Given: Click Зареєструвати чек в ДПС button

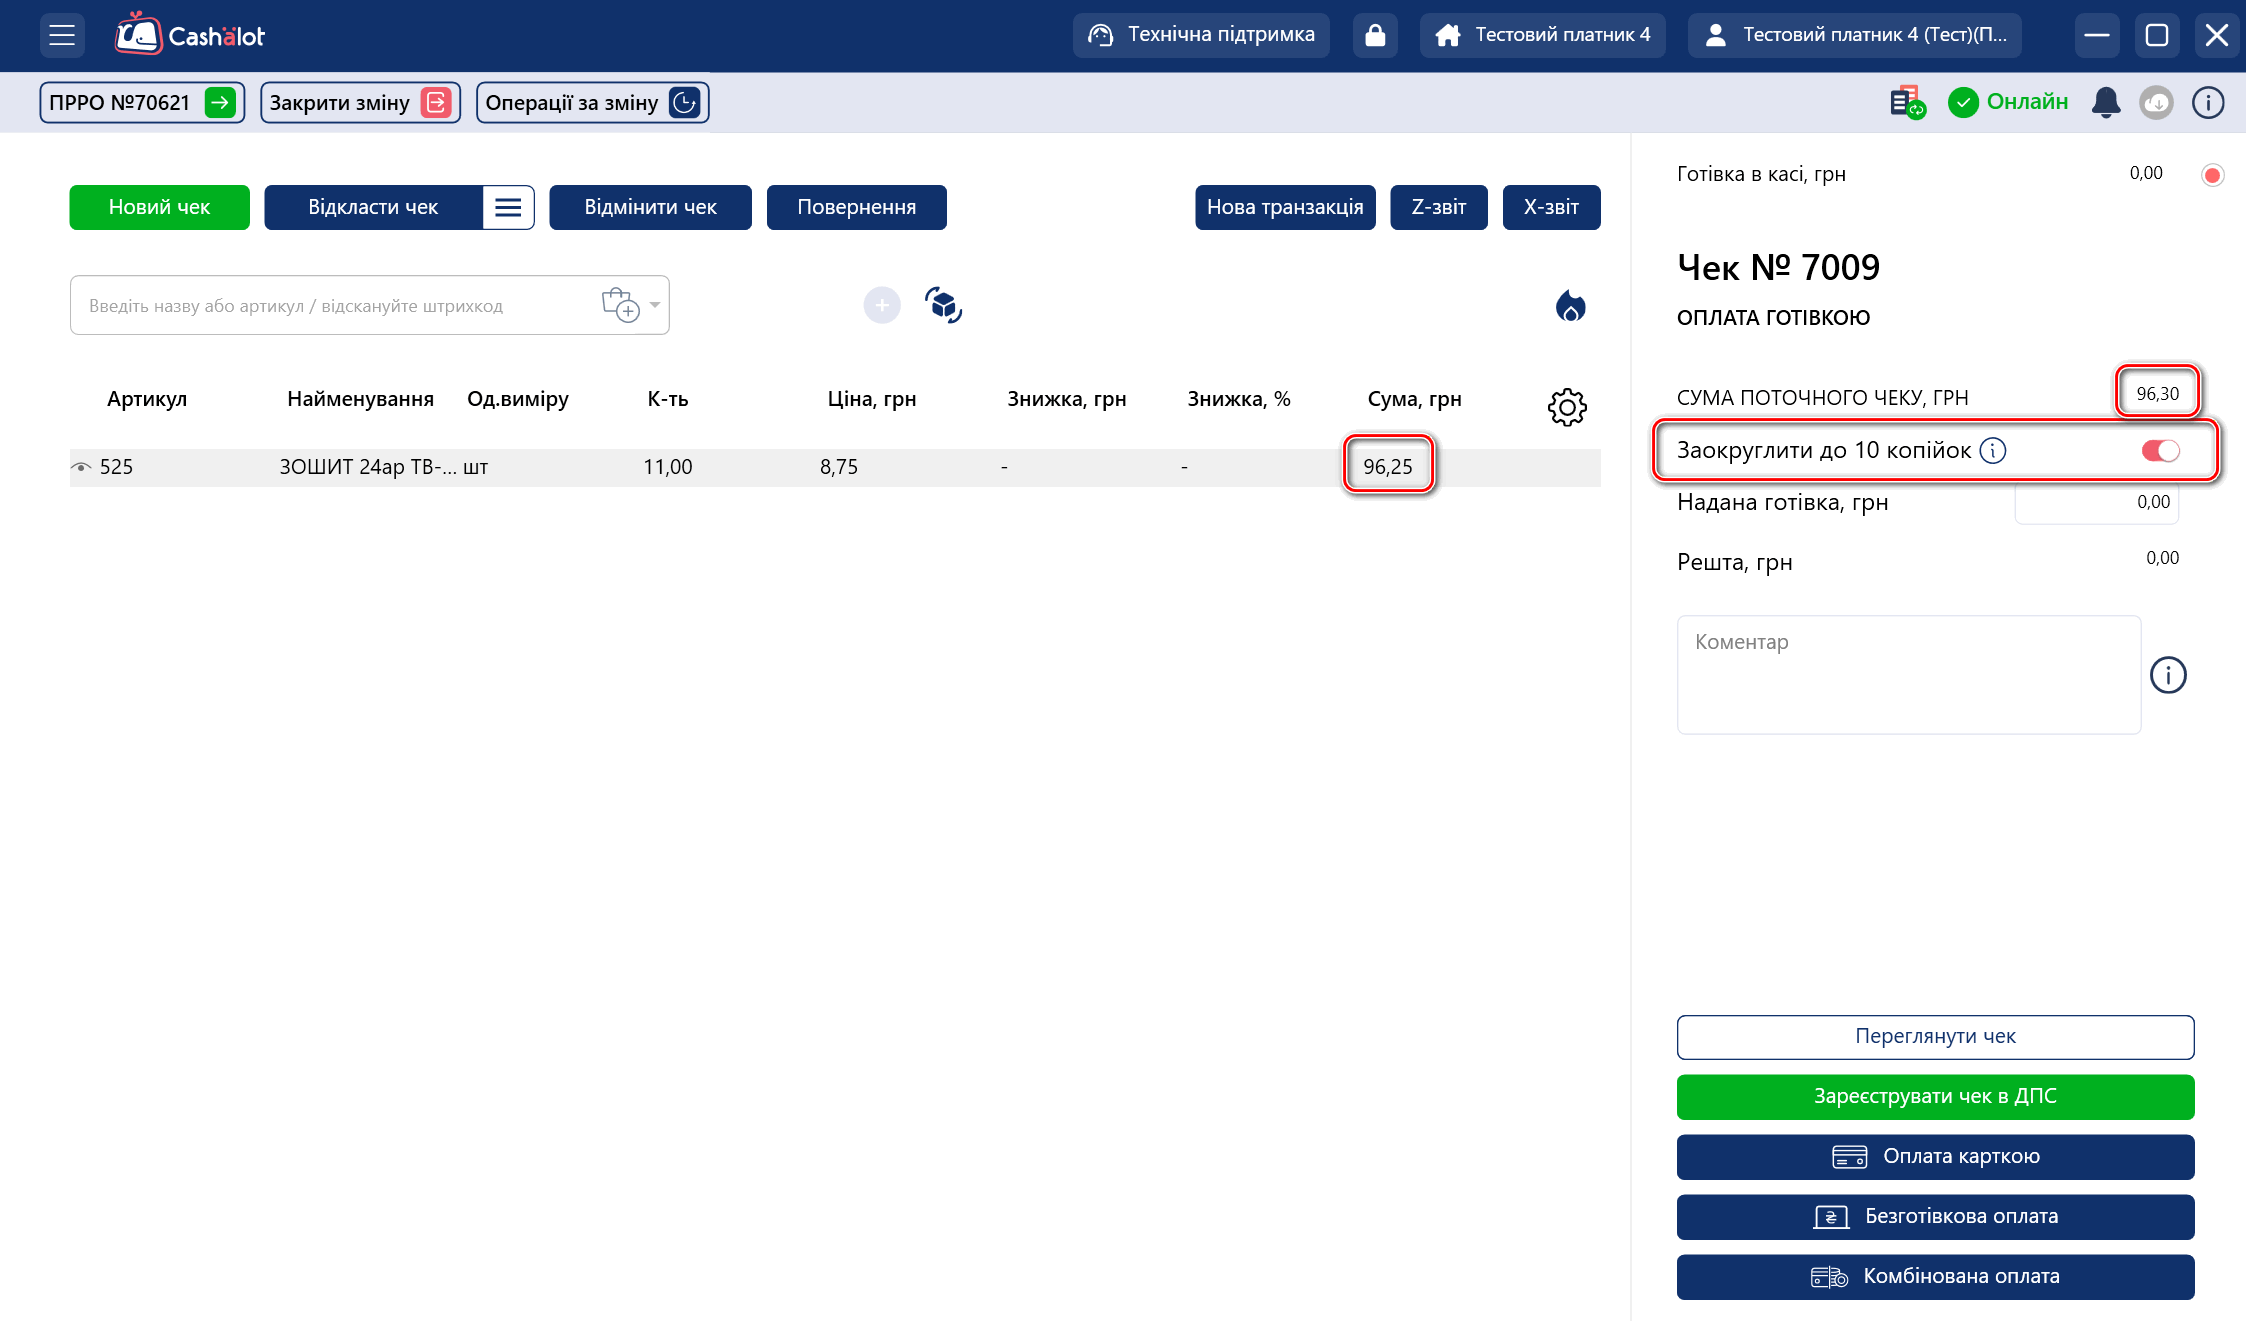Looking at the screenshot, I should (1935, 1097).
